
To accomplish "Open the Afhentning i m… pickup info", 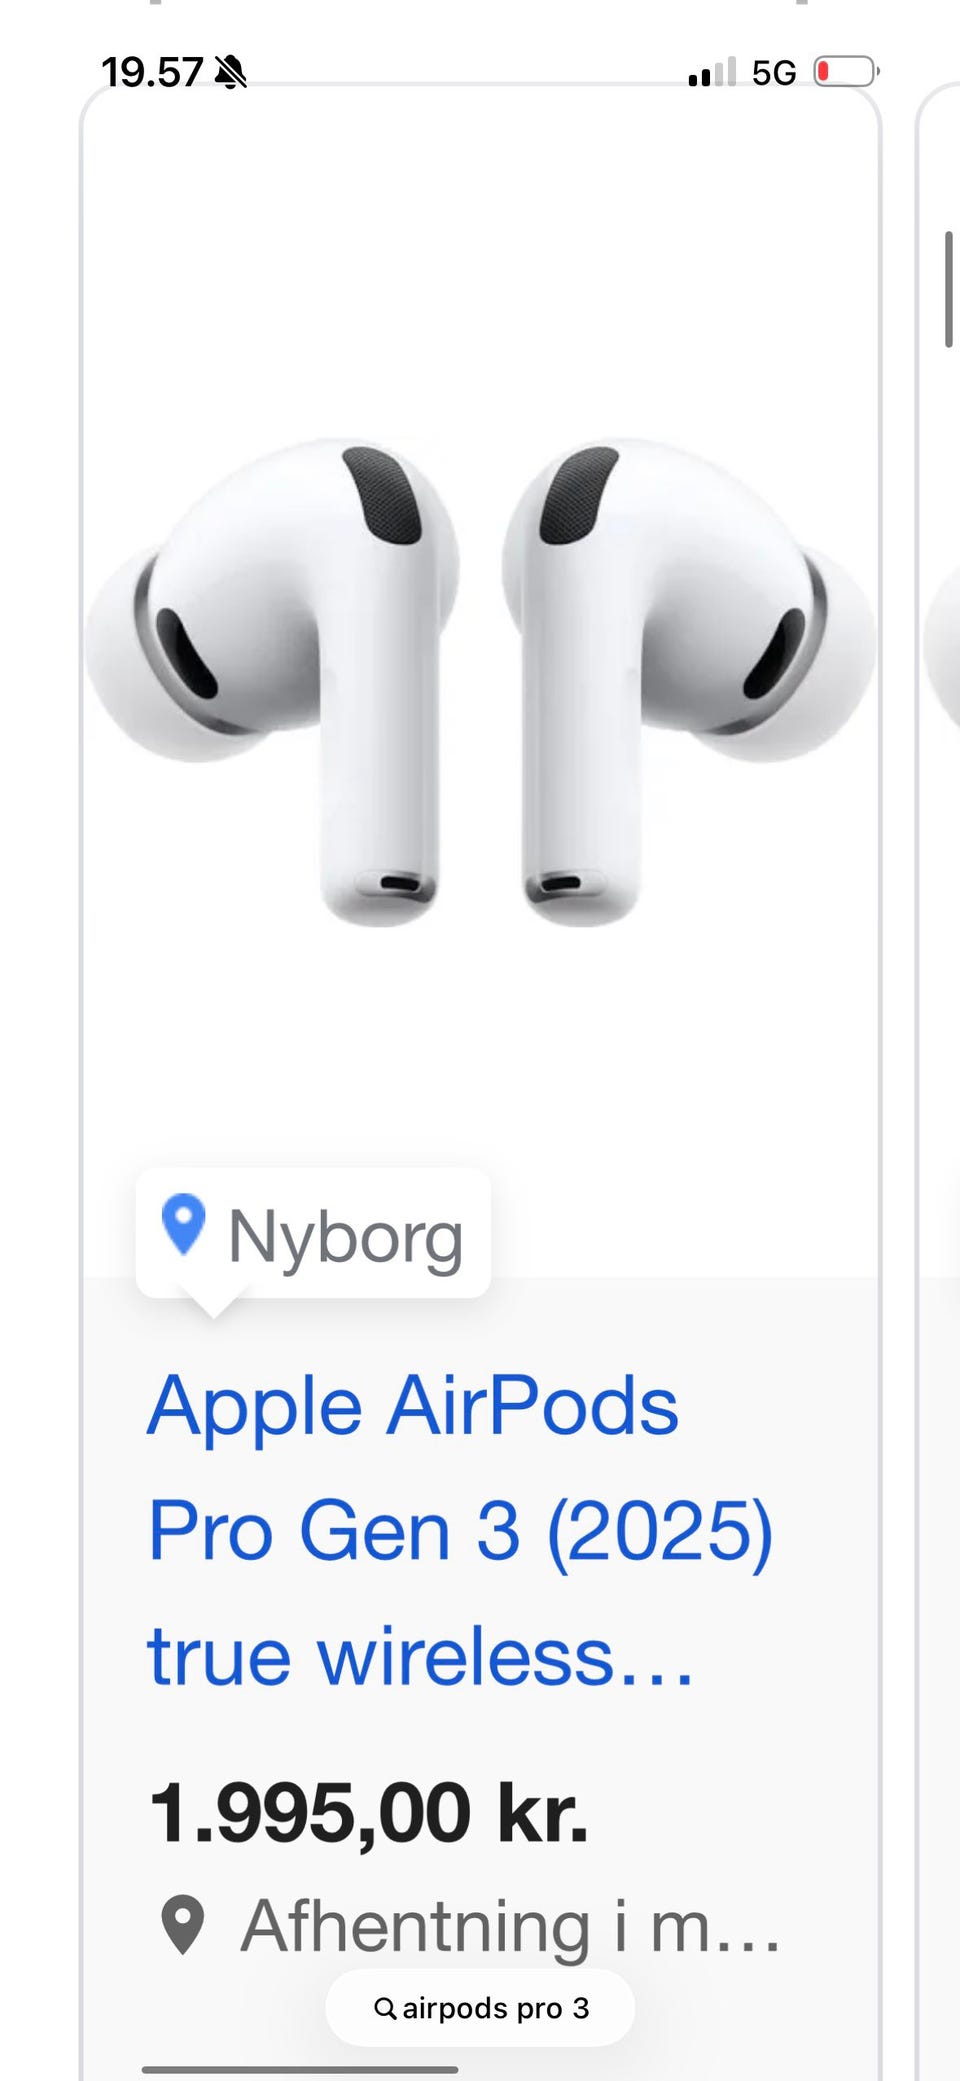I will (470, 1925).
